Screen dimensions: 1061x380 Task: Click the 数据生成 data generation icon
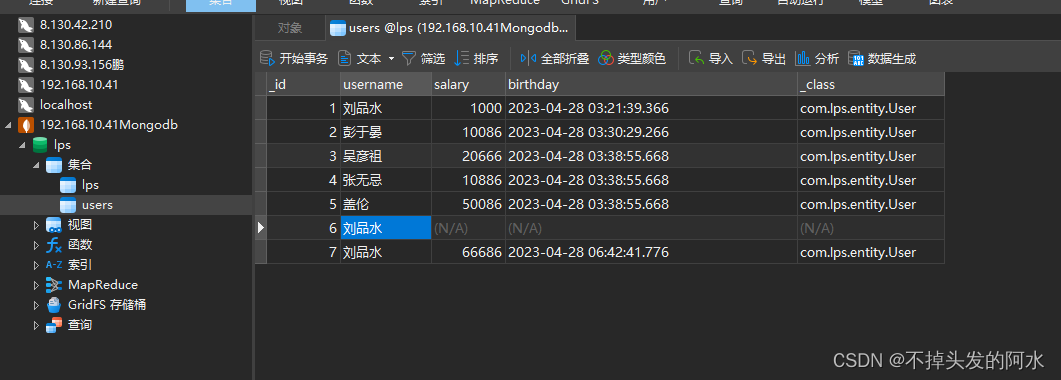point(856,58)
